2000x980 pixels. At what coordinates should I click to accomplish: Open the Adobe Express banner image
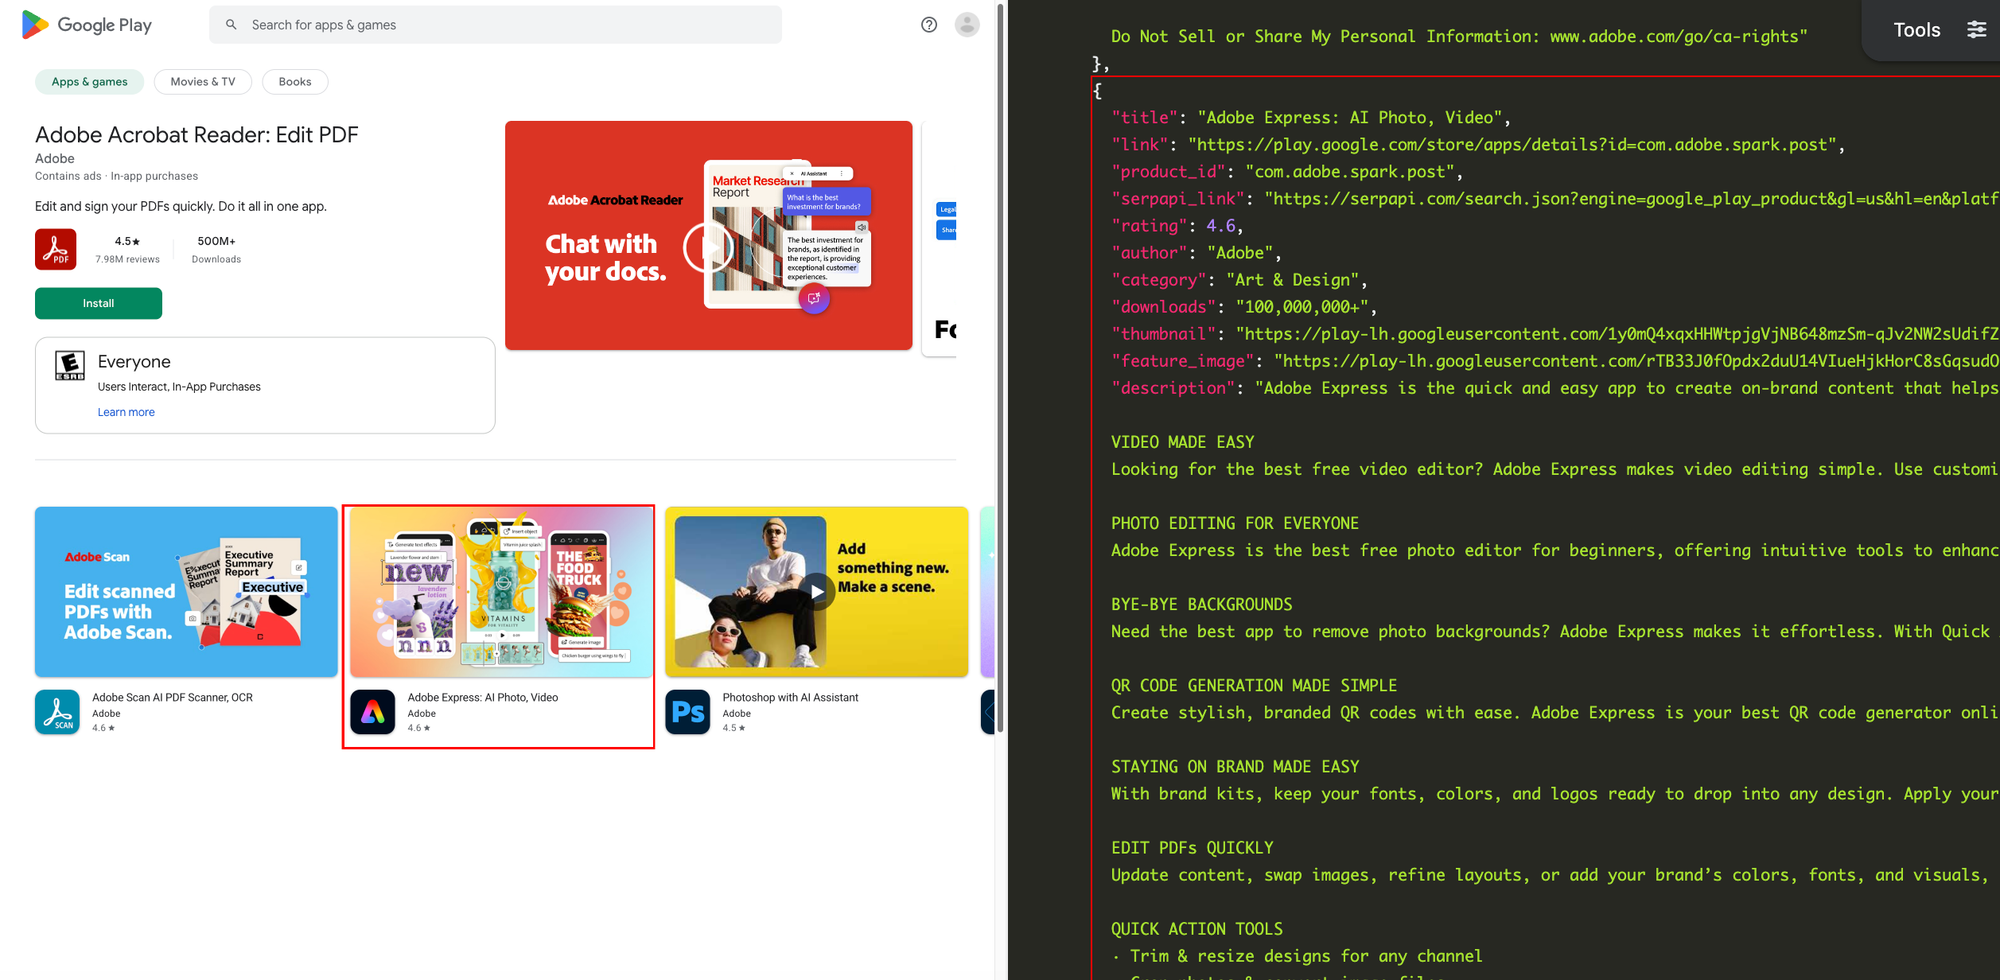click(501, 592)
